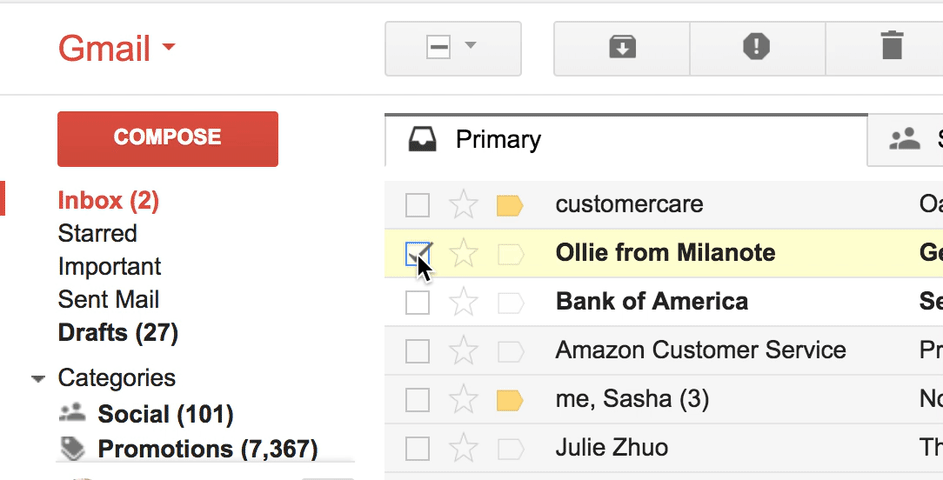Star the customercare email
The image size is (943, 480).
pyautogui.click(x=463, y=206)
